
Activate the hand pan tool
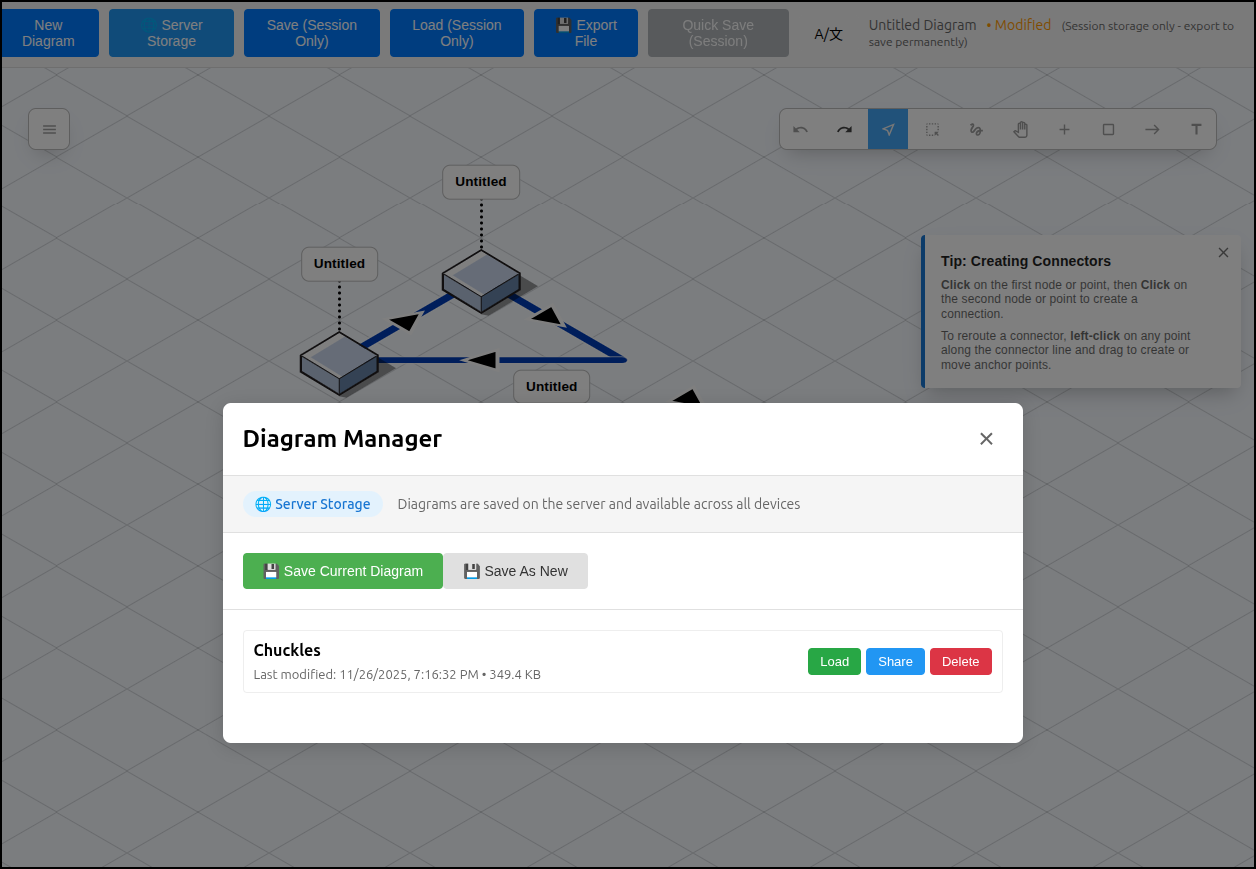1020,130
